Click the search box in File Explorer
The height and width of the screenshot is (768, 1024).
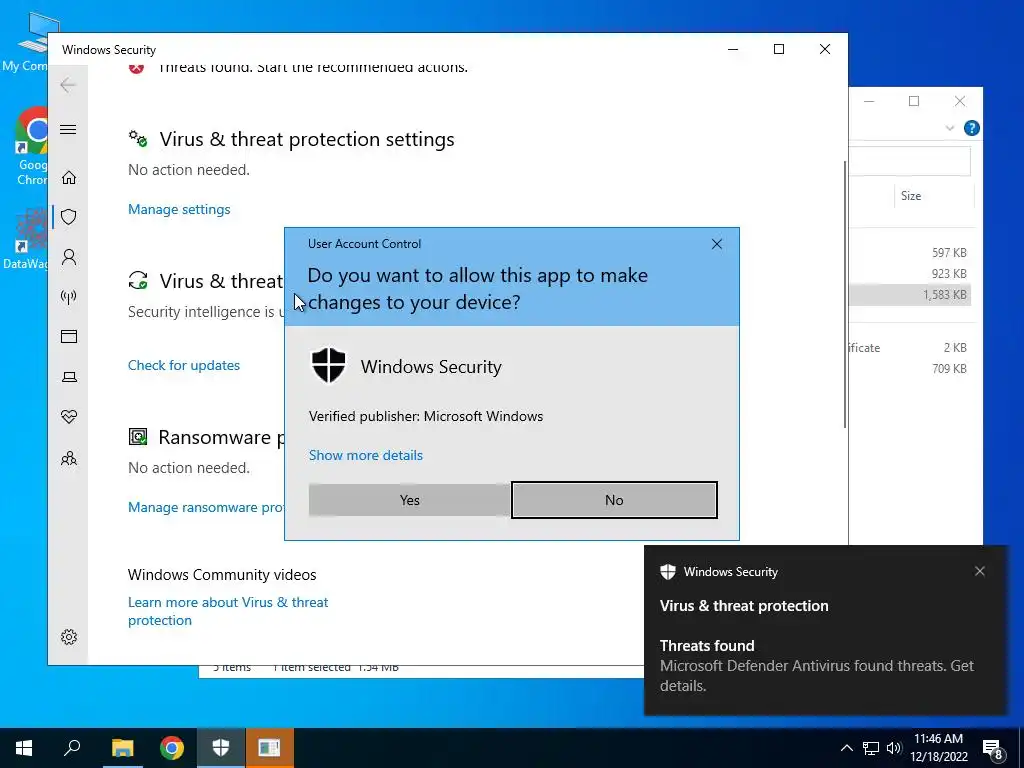coord(910,161)
